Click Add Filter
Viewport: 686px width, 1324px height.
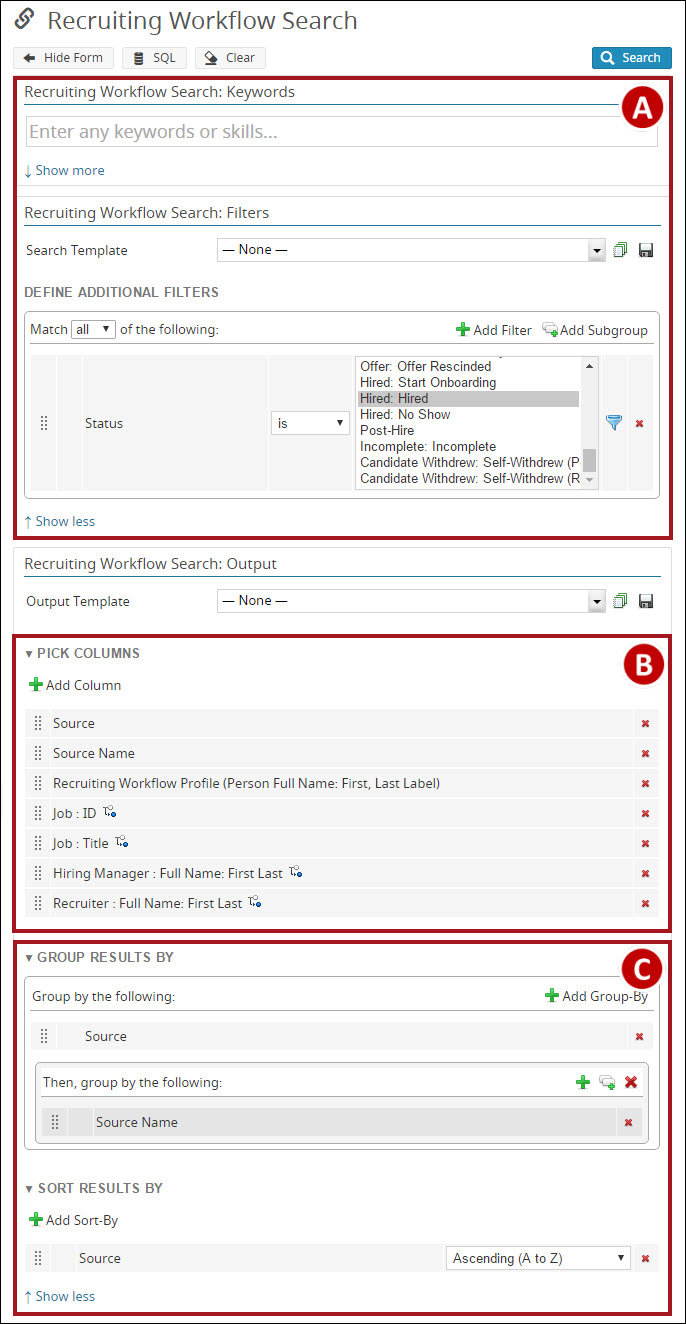click(494, 330)
